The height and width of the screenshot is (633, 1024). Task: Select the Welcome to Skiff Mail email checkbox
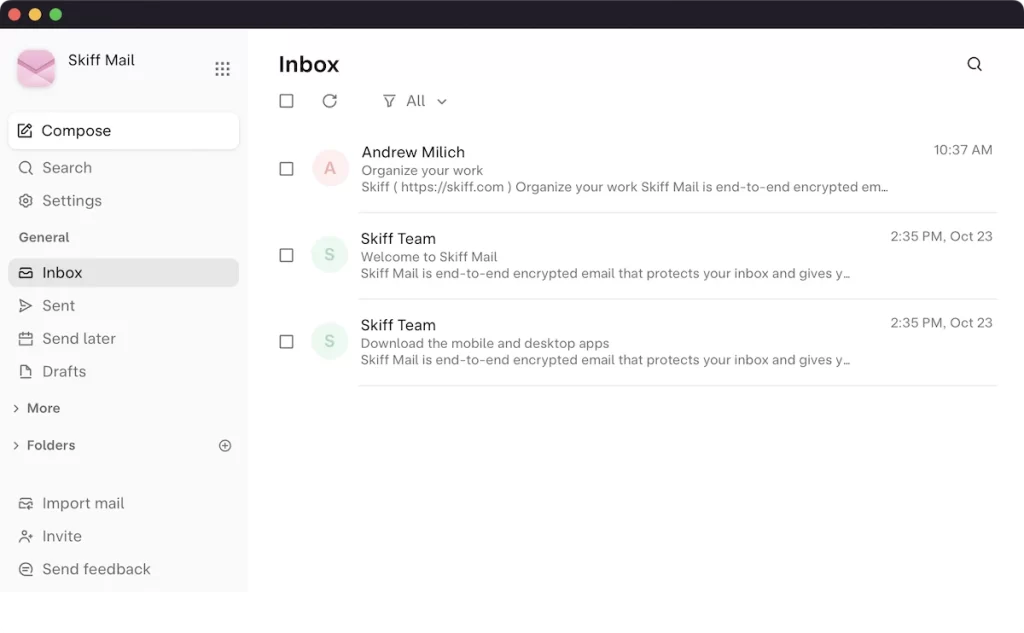click(286, 255)
